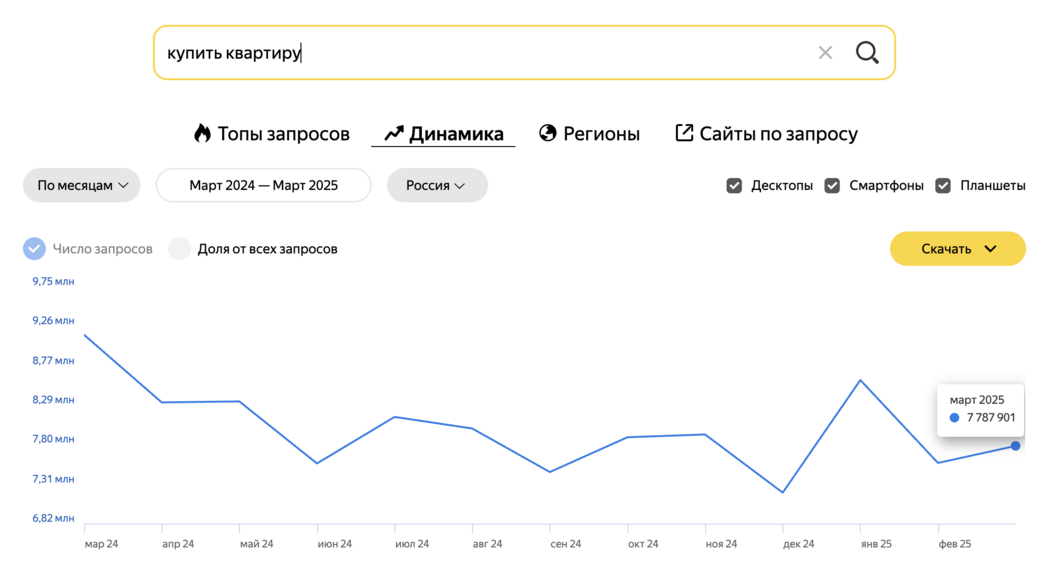This screenshot has height=568, width=1050.
Task: Open the Март 2024 — Март 2025 date range picker
Action: [x=264, y=186]
